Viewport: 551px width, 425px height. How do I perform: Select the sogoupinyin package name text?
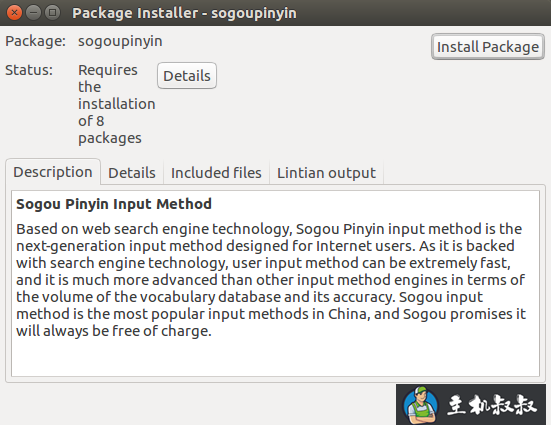coord(120,41)
